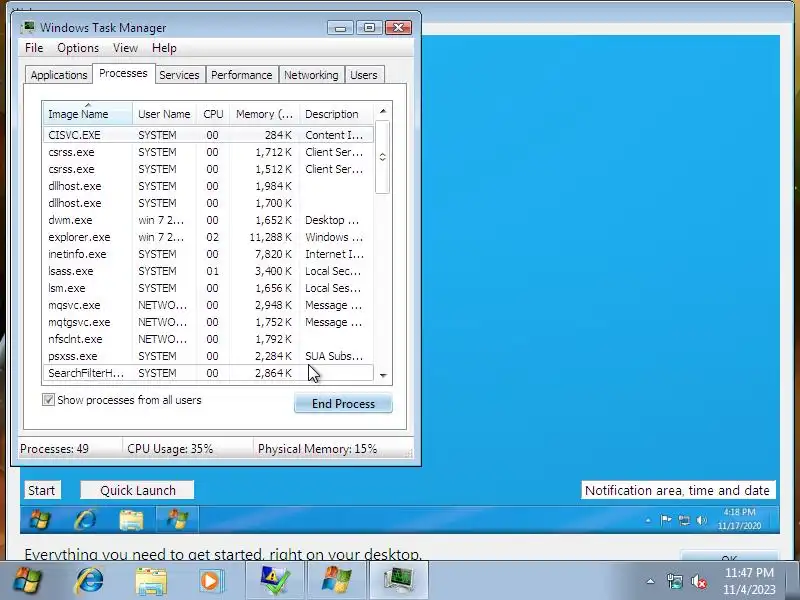Image resolution: width=800 pixels, height=600 pixels.
Task: Click the process list scrollbar thumb
Action: pos(383,157)
